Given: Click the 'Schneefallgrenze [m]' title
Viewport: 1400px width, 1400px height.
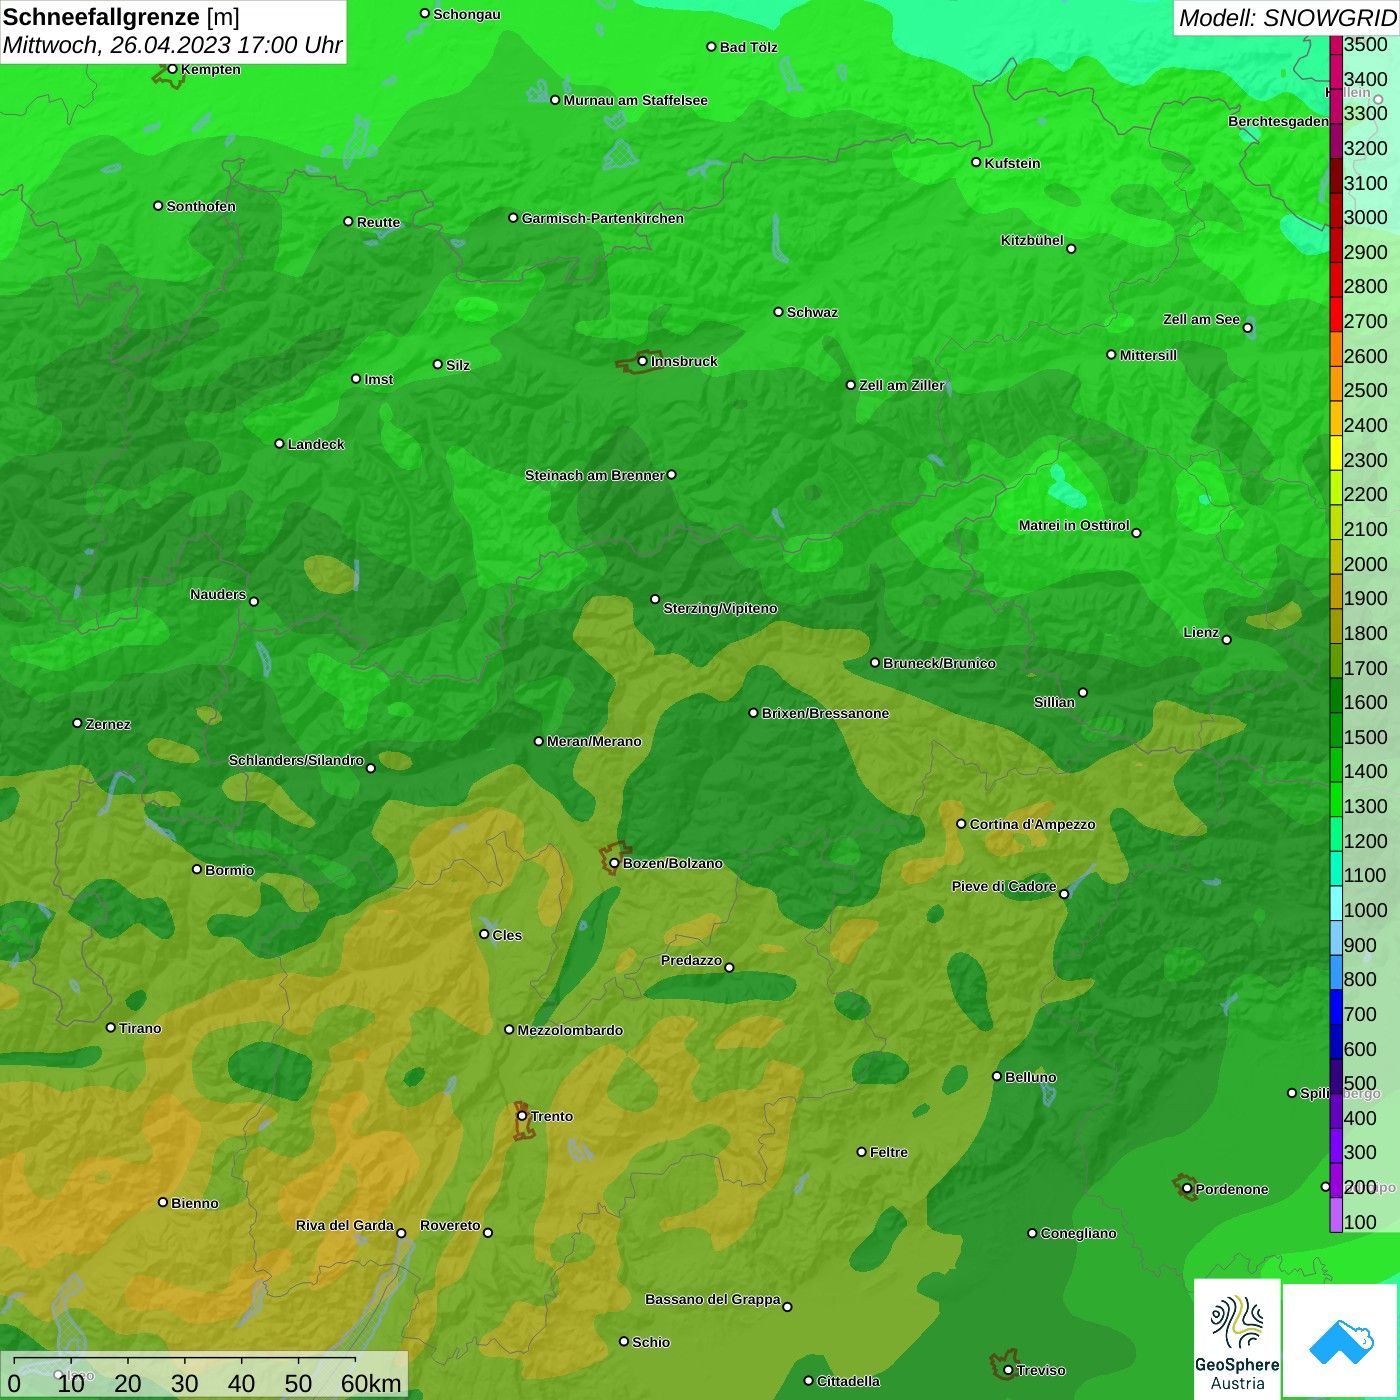Looking at the screenshot, I should (121, 17).
